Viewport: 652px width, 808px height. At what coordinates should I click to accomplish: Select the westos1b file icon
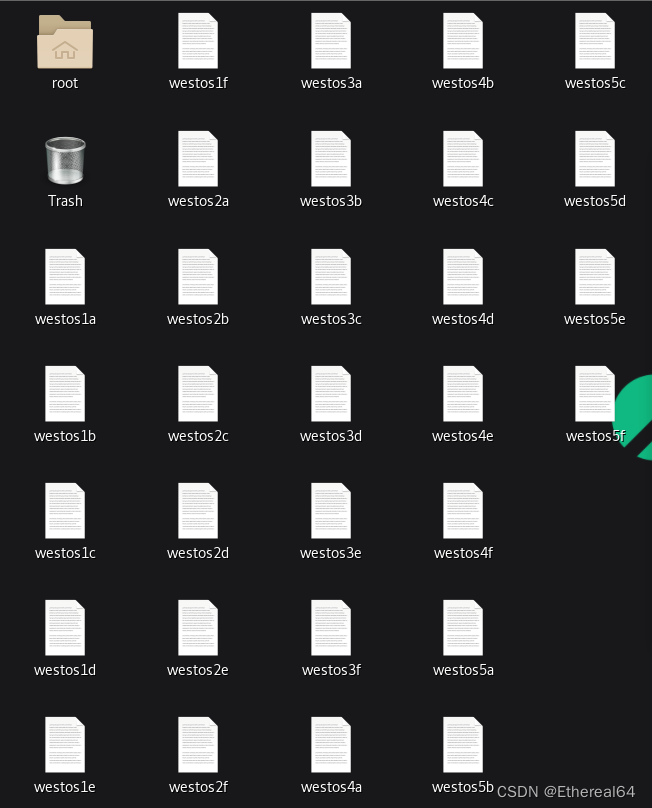(x=65, y=394)
